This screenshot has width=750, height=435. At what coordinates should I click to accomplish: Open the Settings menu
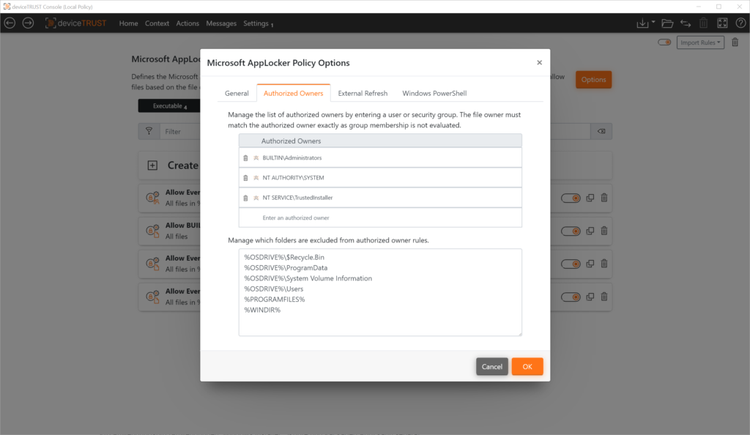(257, 23)
